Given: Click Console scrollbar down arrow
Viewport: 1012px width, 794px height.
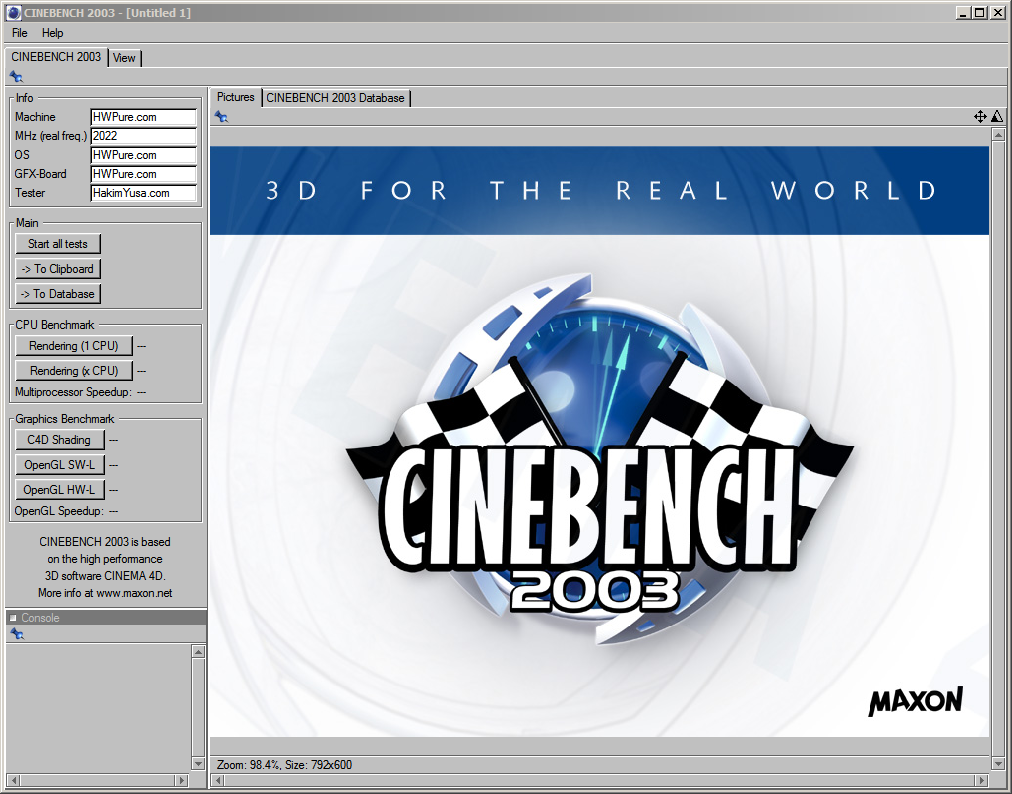Looking at the screenshot, I should (x=199, y=764).
